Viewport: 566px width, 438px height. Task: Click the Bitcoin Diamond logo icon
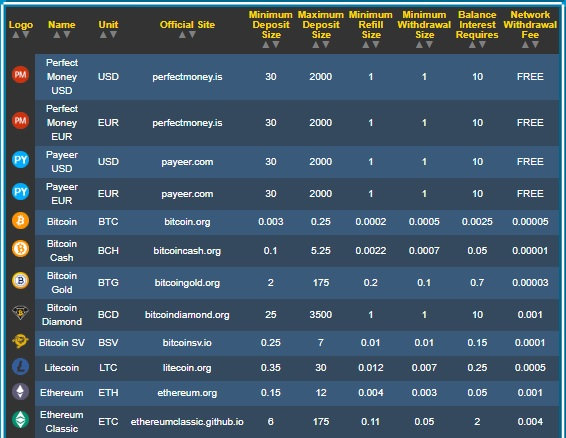tap(20, 312)
